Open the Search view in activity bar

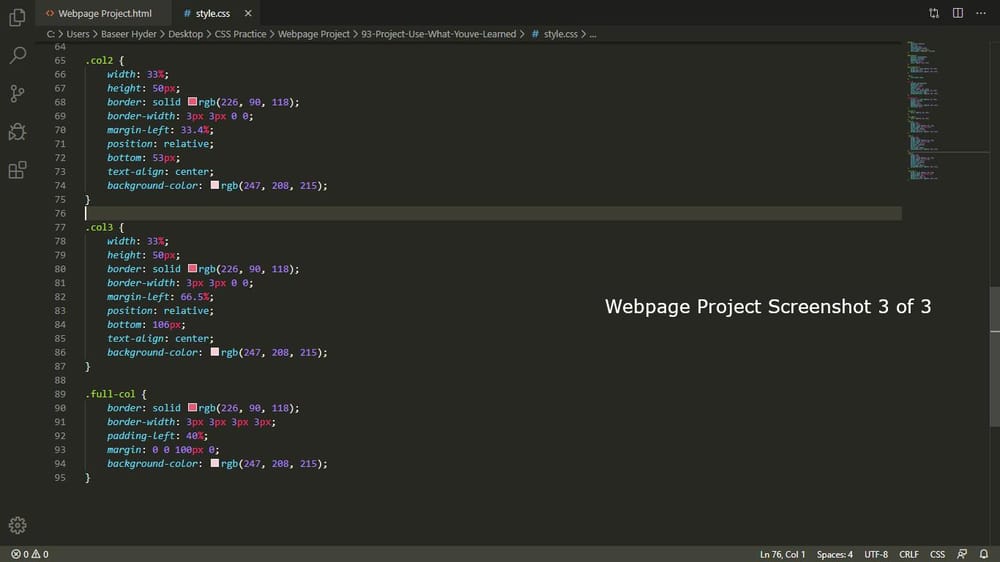(17, 55)
